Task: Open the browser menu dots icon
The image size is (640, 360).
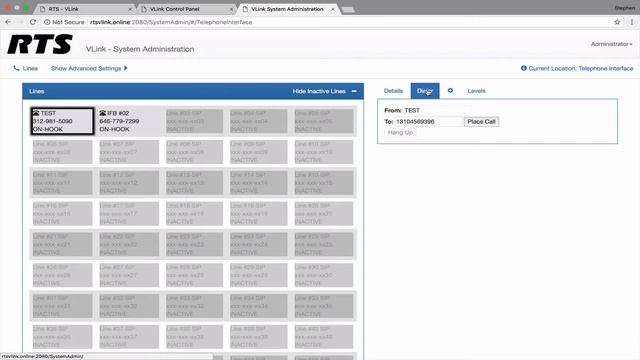Action: tap(632, 22)
